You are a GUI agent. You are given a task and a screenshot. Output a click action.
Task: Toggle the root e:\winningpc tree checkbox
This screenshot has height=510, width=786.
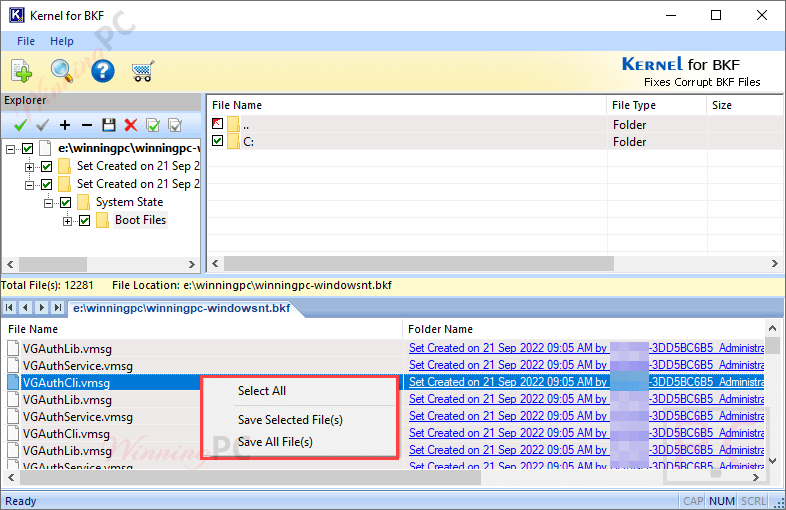coord(28,148)
